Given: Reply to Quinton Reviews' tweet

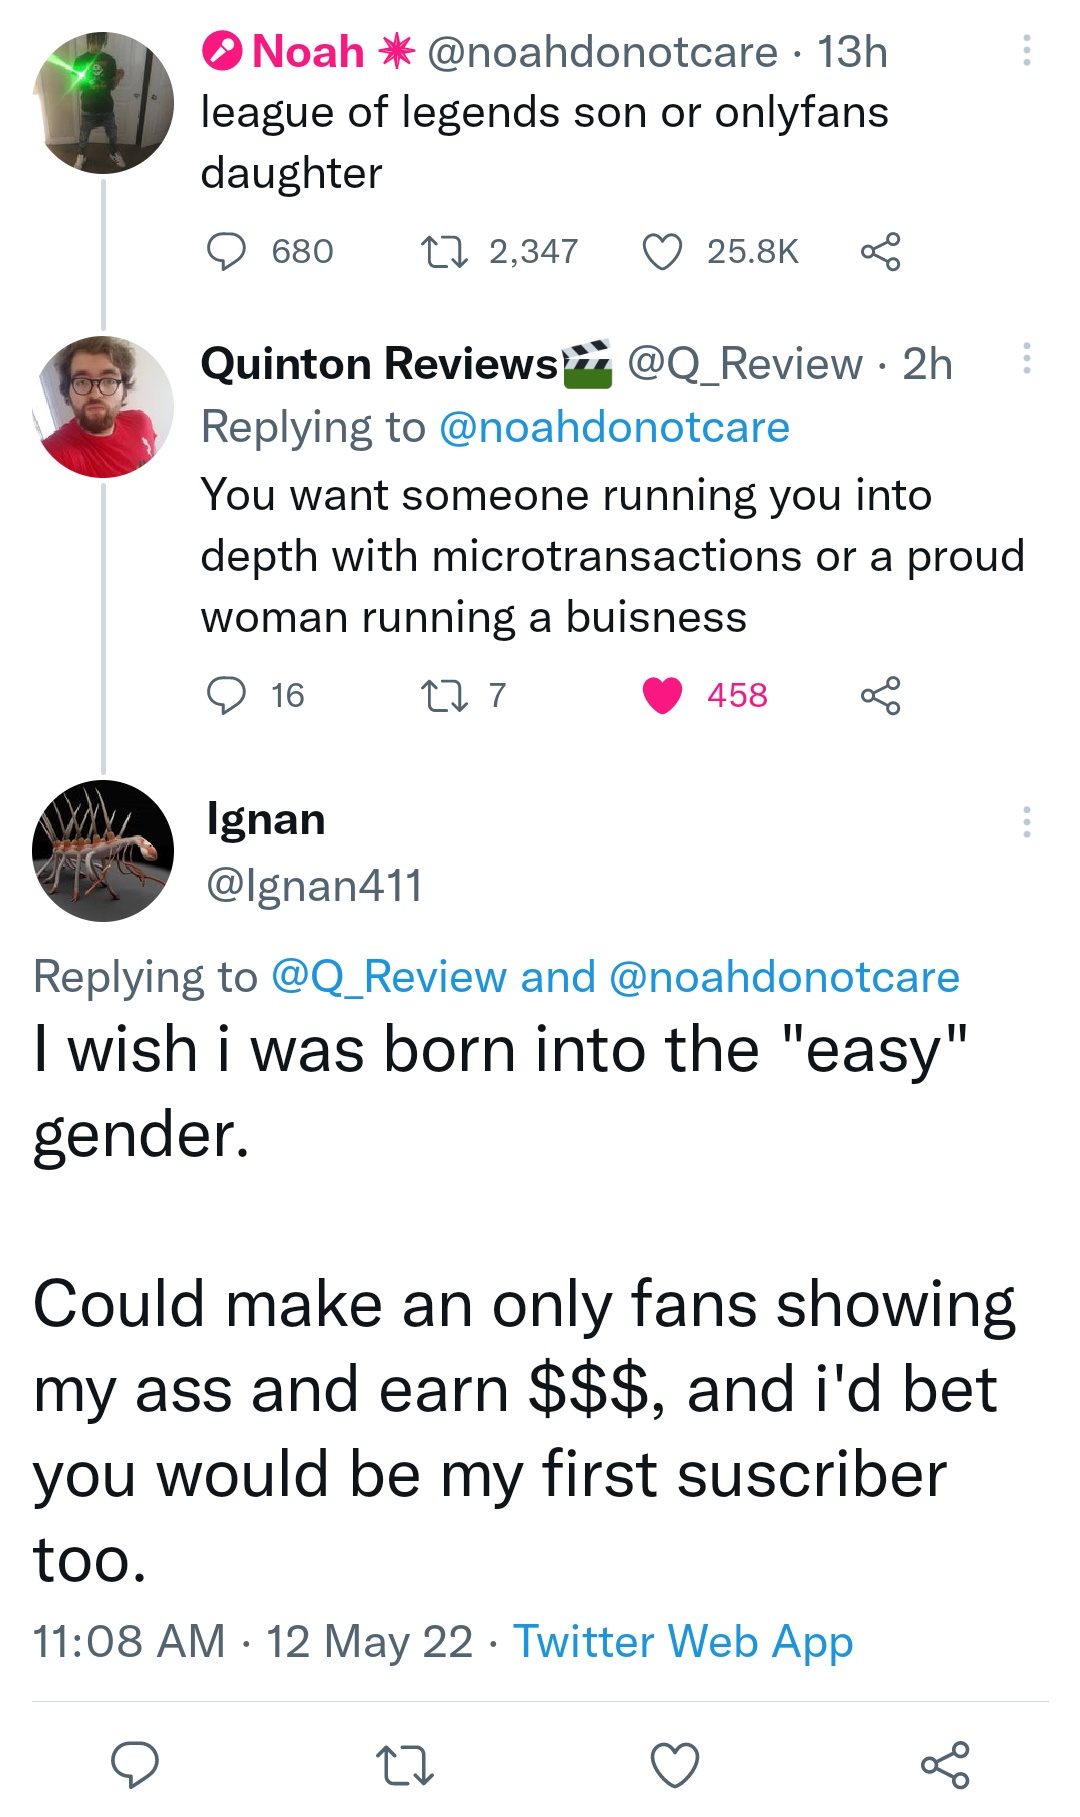Looking at the screenshot, I should pos(226,695).
